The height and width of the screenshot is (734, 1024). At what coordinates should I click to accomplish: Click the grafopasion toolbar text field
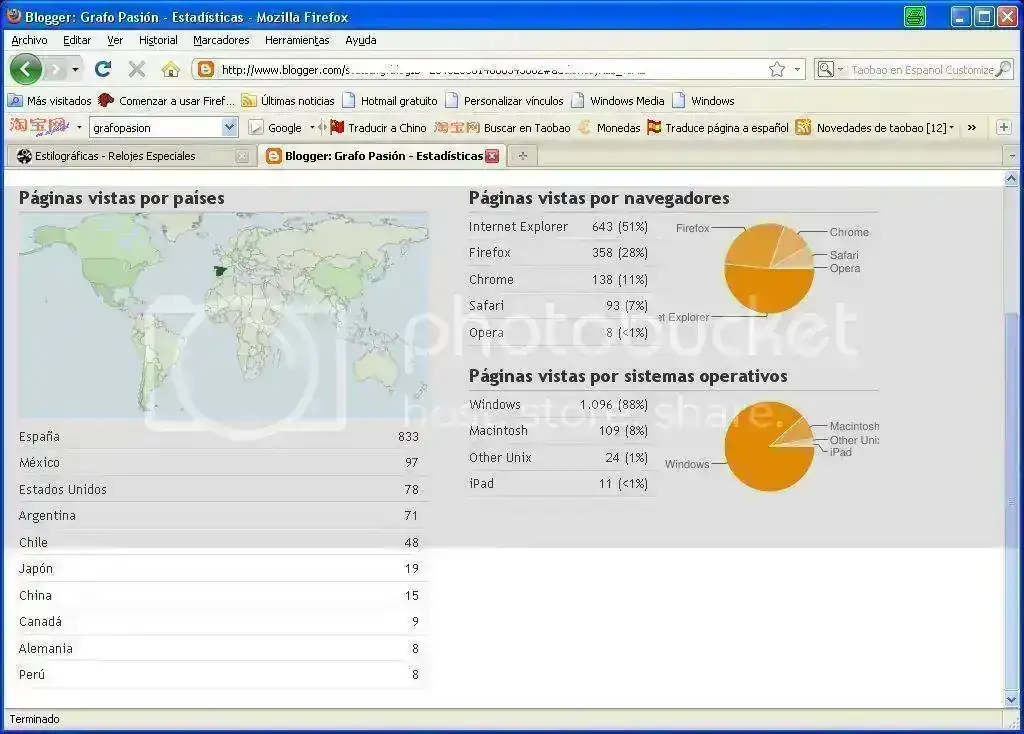(155, 127)
